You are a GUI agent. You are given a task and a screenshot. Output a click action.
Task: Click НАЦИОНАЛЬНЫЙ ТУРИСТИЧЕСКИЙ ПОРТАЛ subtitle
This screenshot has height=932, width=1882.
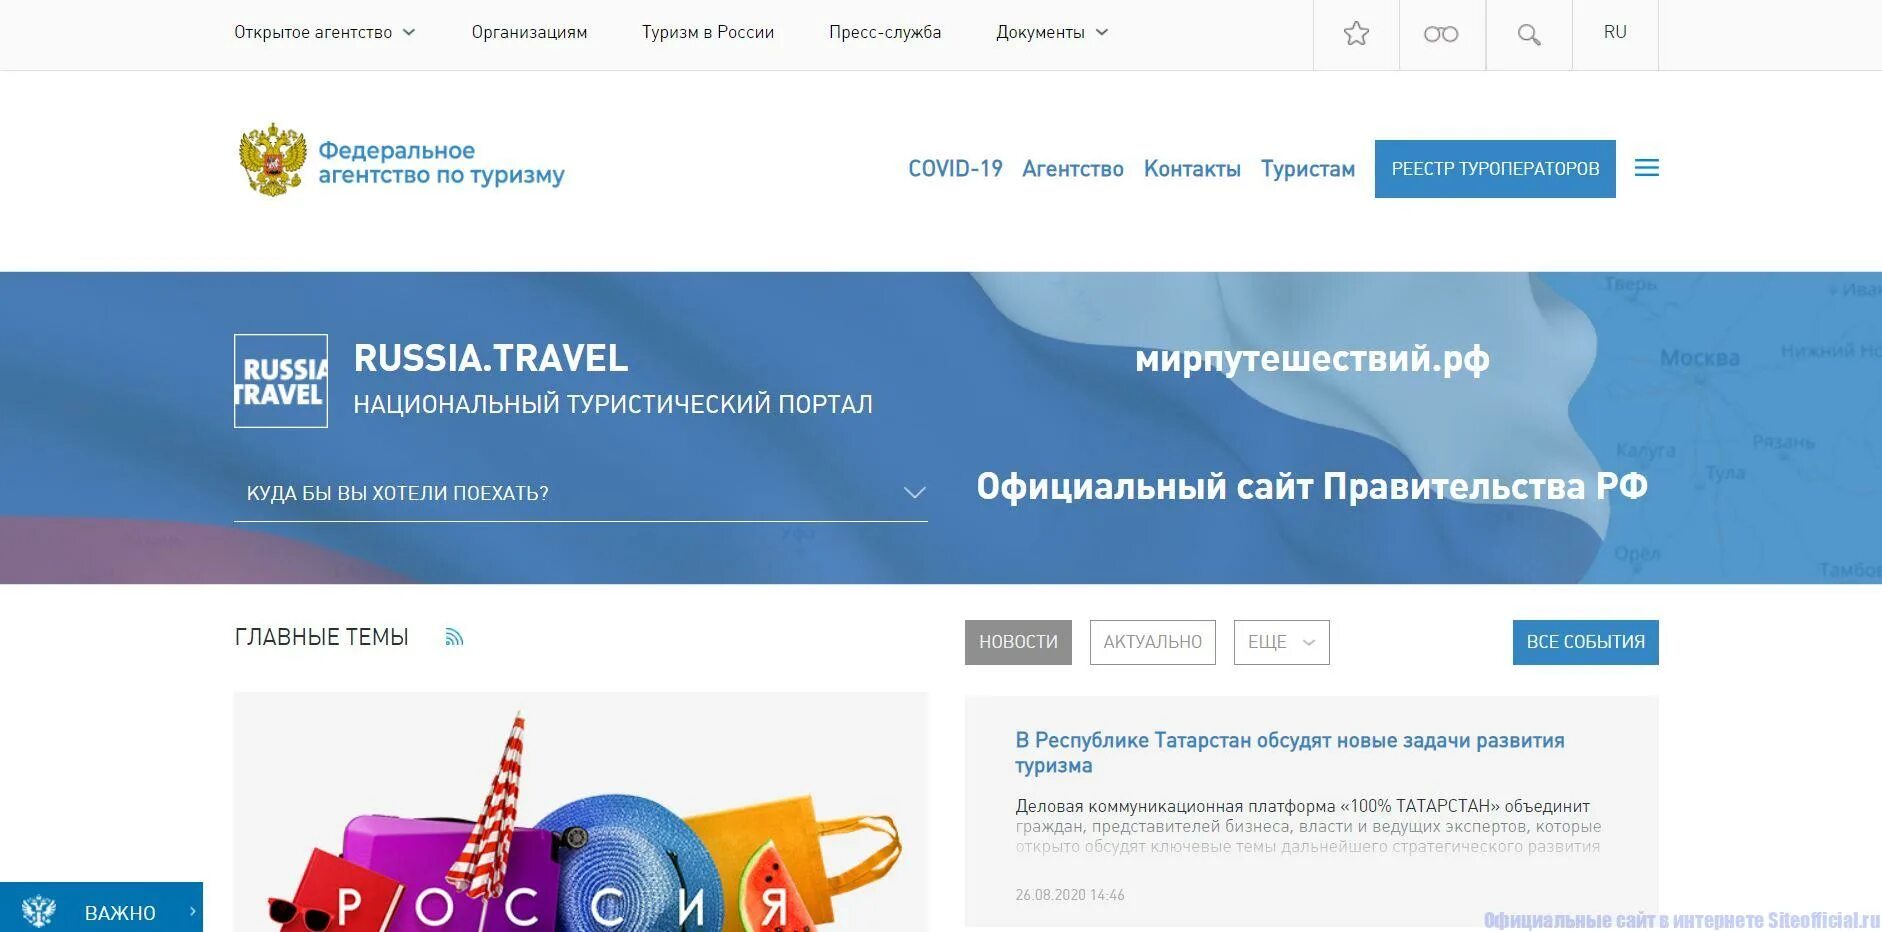tap(613, 404)
